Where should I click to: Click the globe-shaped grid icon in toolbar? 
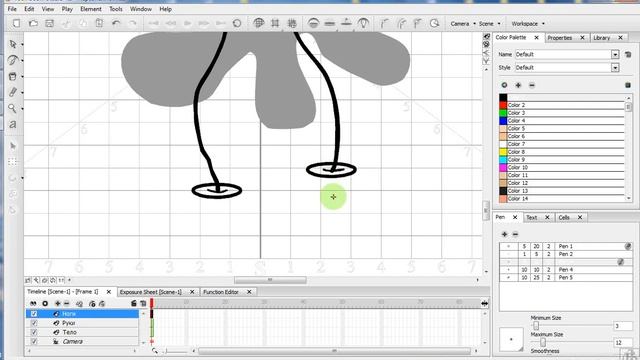[258, 23]
